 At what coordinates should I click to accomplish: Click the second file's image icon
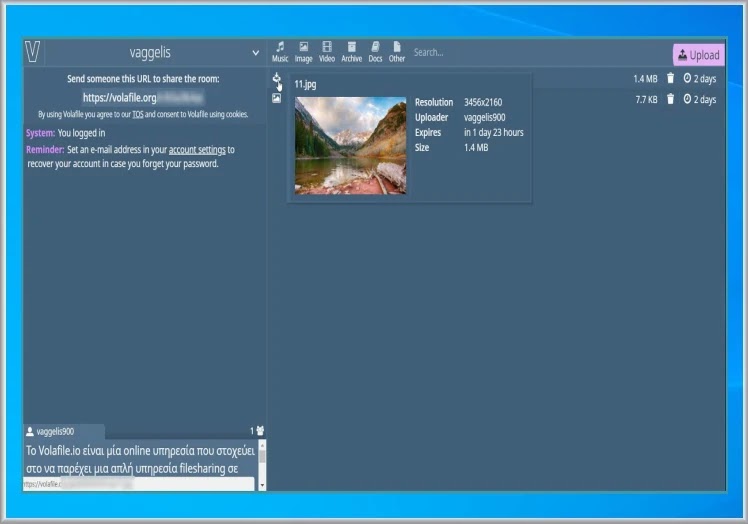pos(276,98)
